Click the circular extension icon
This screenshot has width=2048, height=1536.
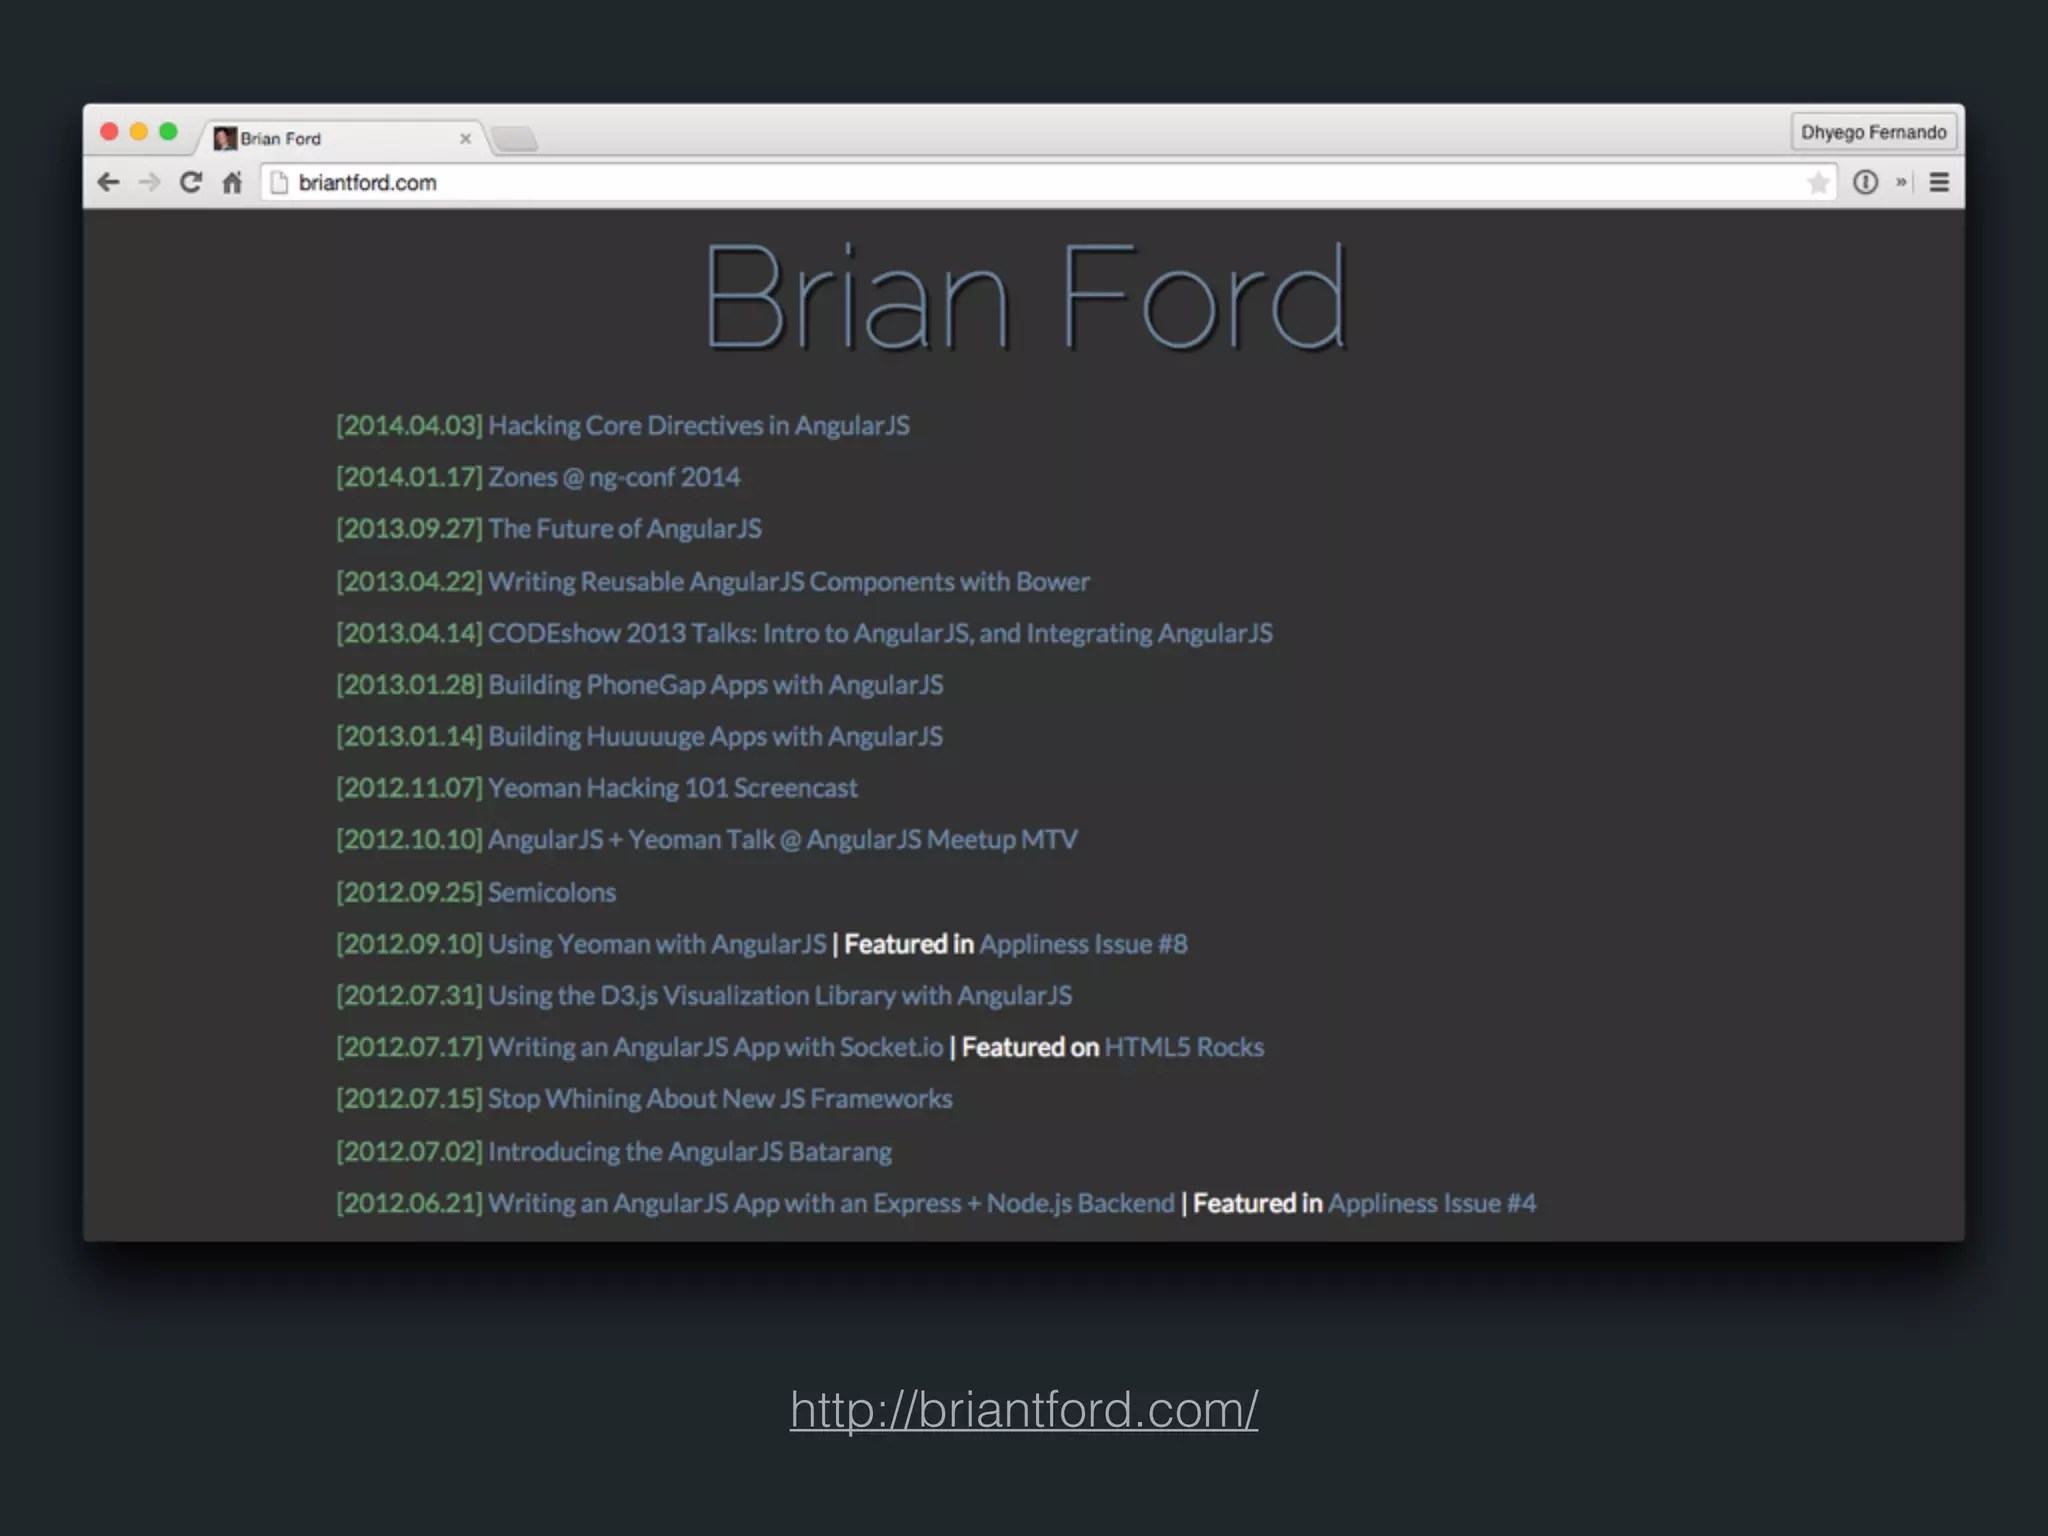point(1865,182)
